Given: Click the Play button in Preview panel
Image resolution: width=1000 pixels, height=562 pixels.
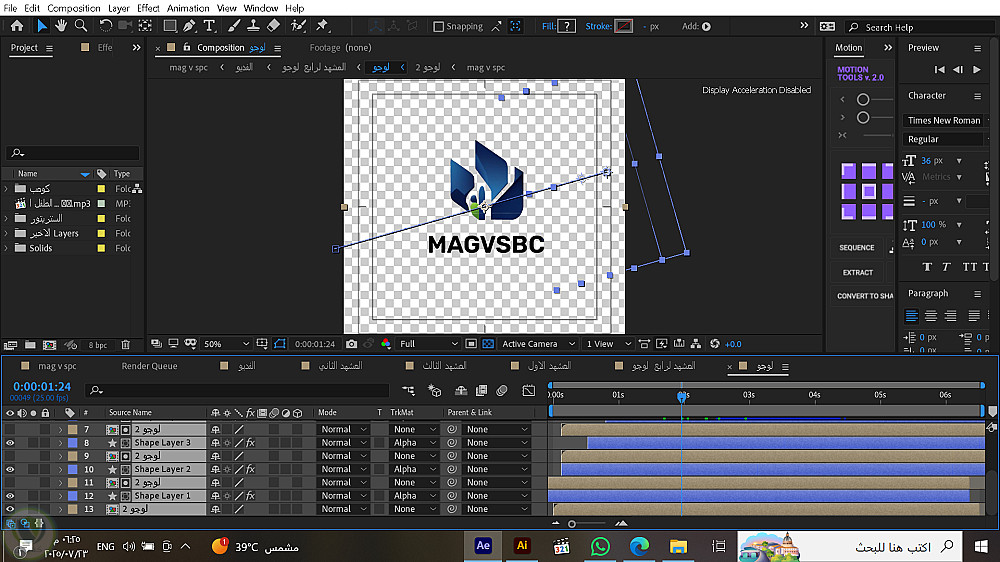Looking at the screenshot, I should pos(976,70).
